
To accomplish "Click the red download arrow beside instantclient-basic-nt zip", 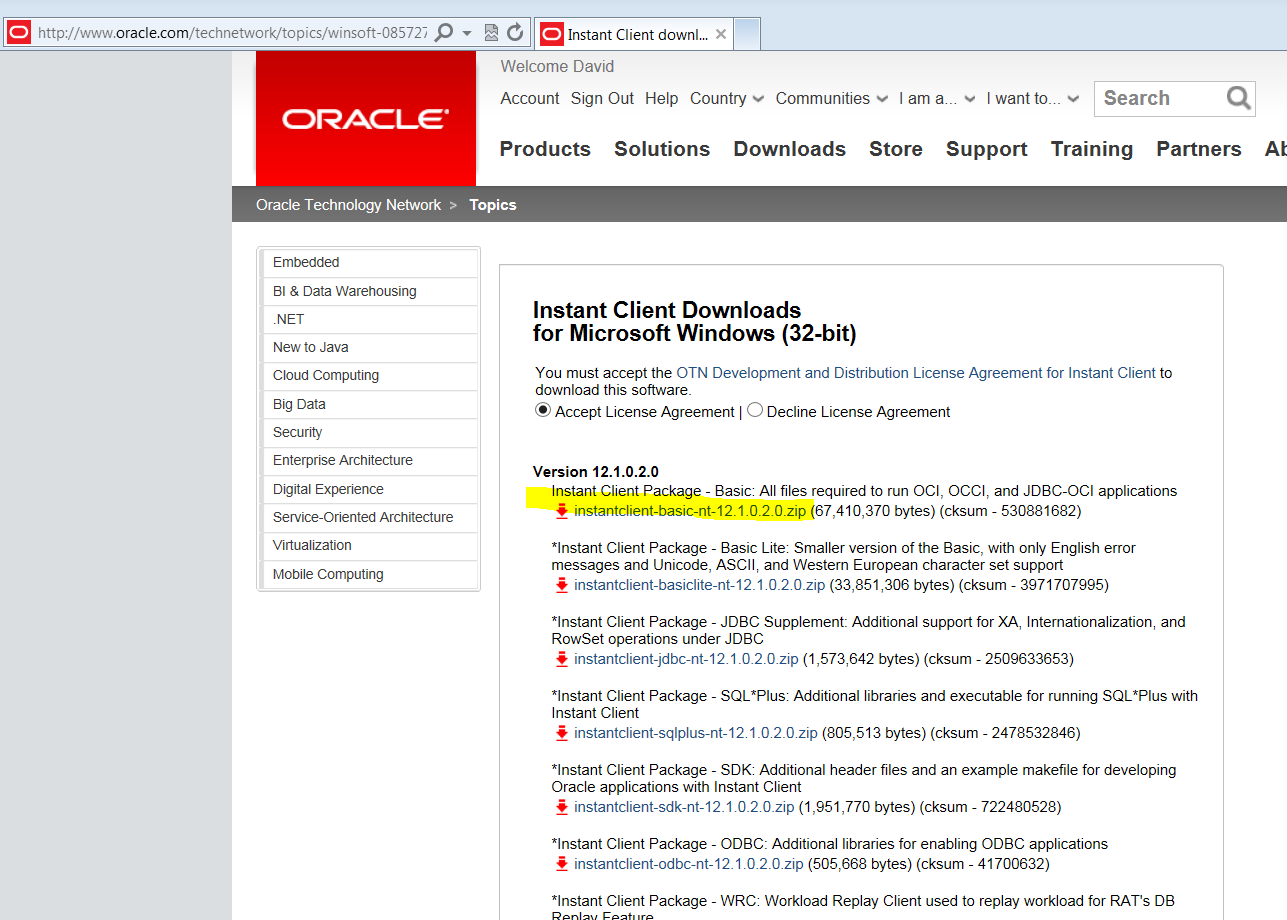I will tap(562, 510).
